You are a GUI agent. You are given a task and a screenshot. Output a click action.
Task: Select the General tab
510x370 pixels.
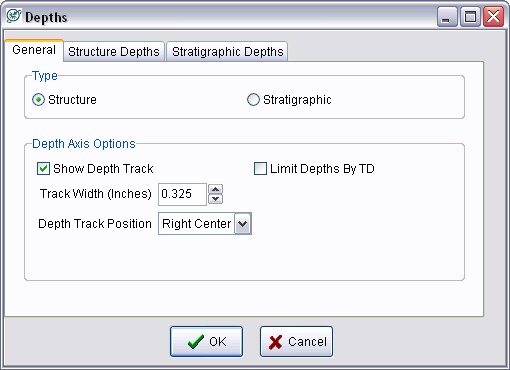pos(34,50)
